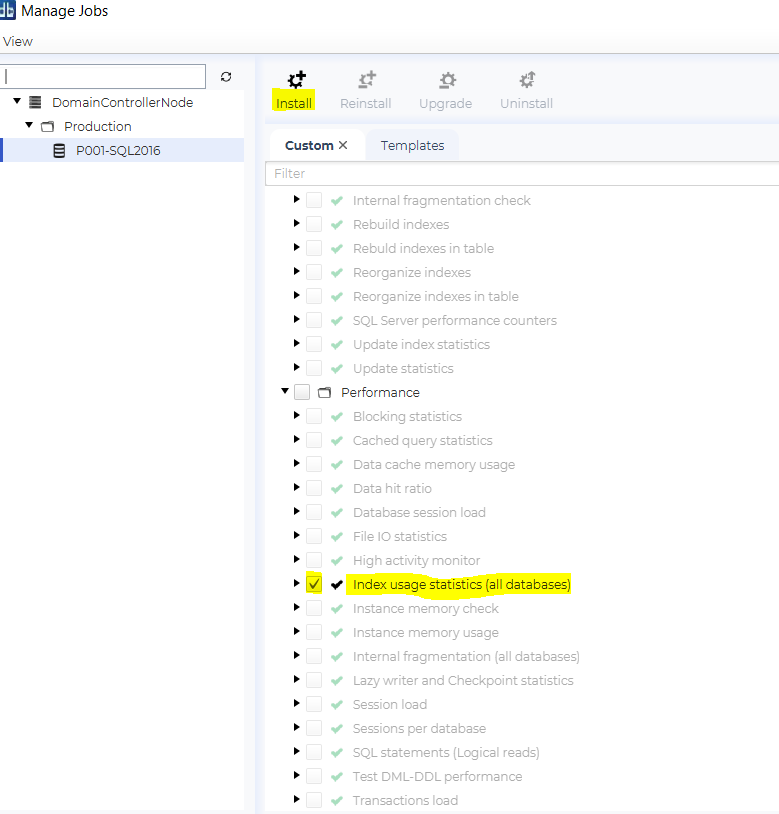
Task: Select P001-SQL2016 in the tree
Action: 118,151
